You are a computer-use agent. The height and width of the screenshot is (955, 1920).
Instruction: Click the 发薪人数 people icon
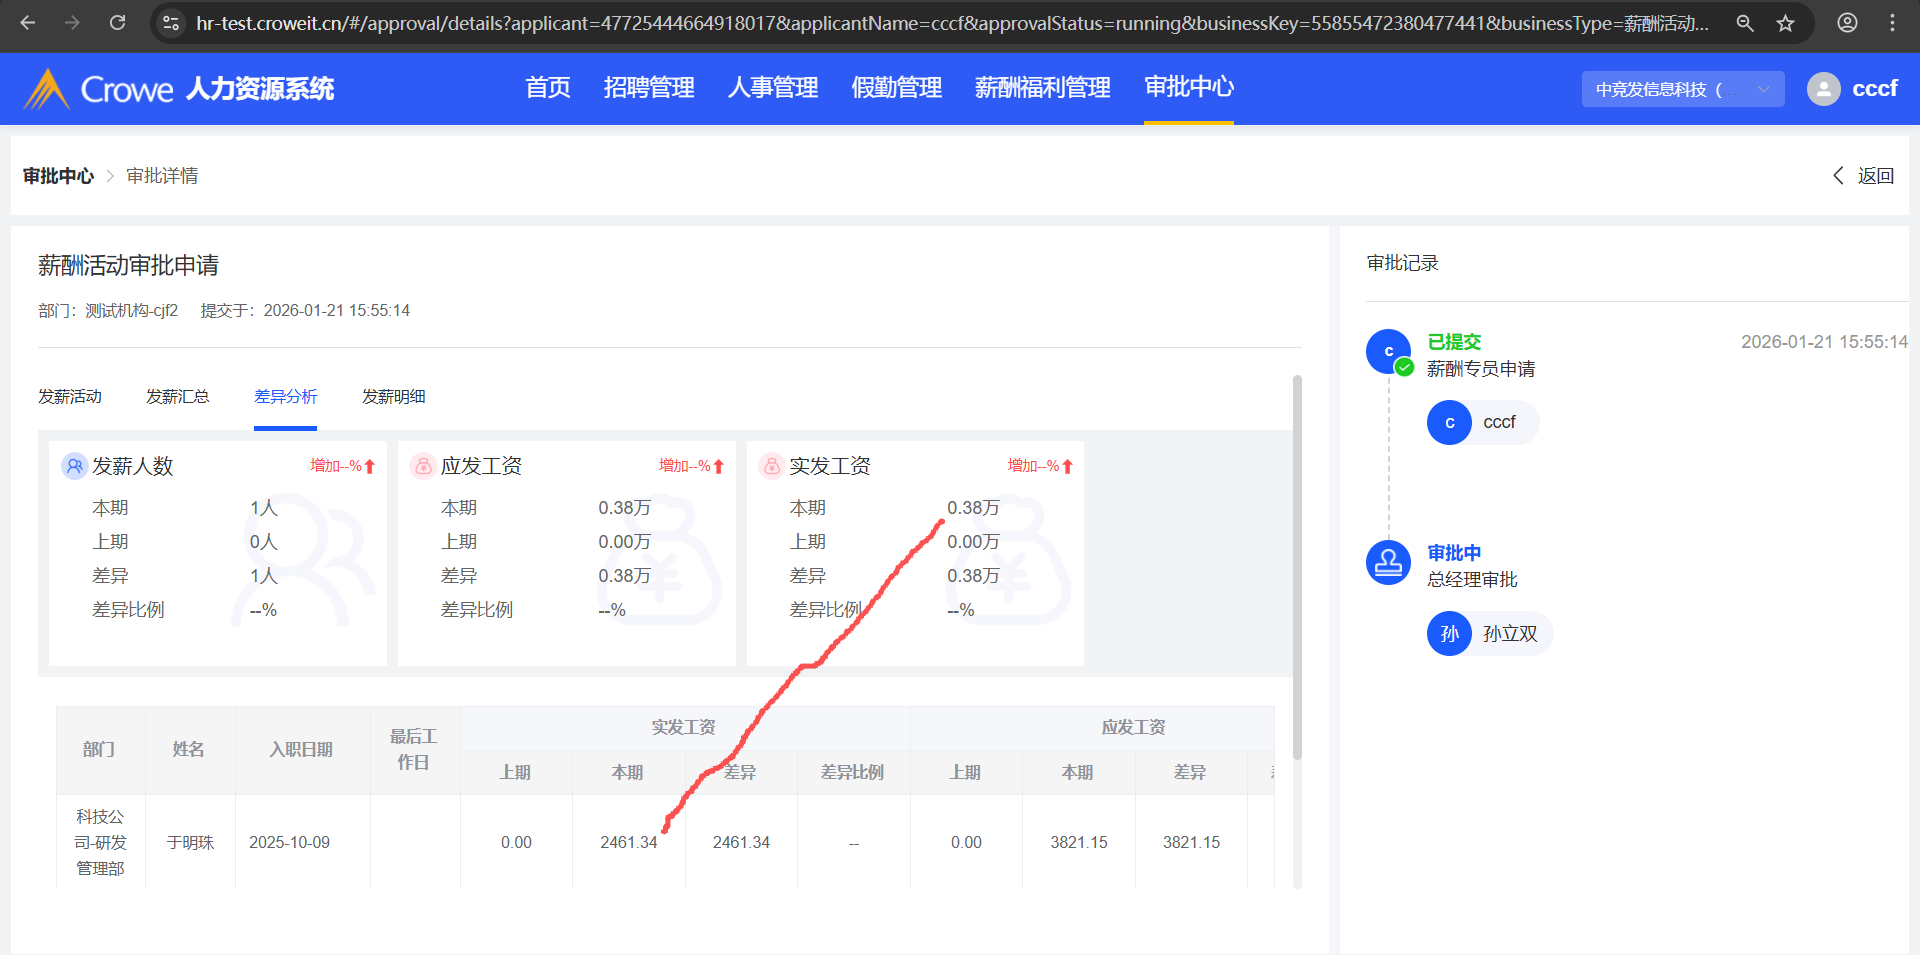tap(74, 466)
